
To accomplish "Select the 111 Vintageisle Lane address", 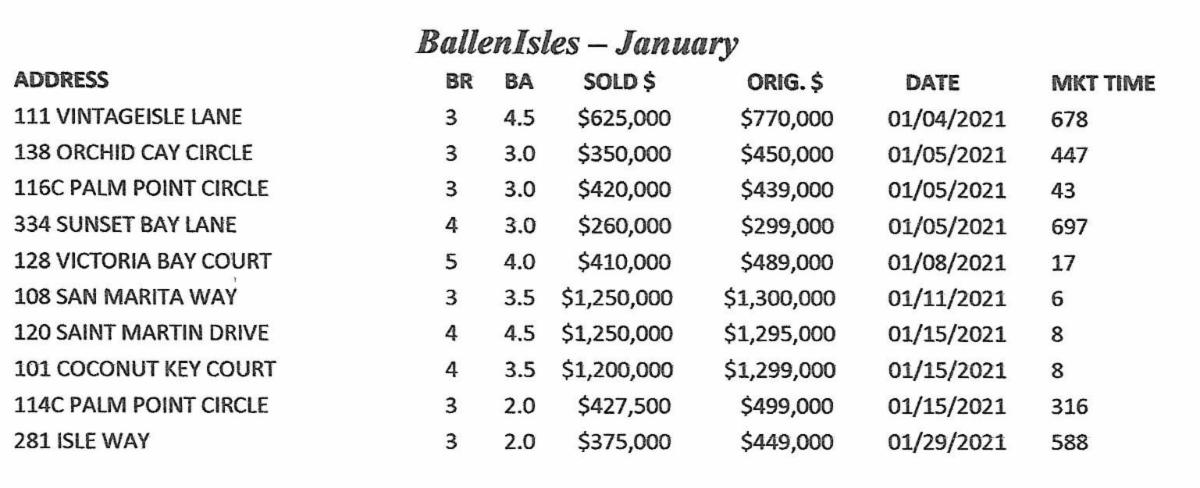I will [128, 117].
